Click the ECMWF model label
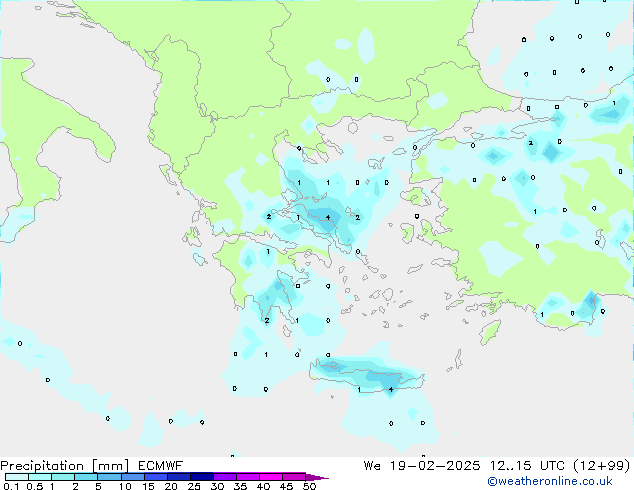Screen dimensions: 634x490 coord(161,466)
